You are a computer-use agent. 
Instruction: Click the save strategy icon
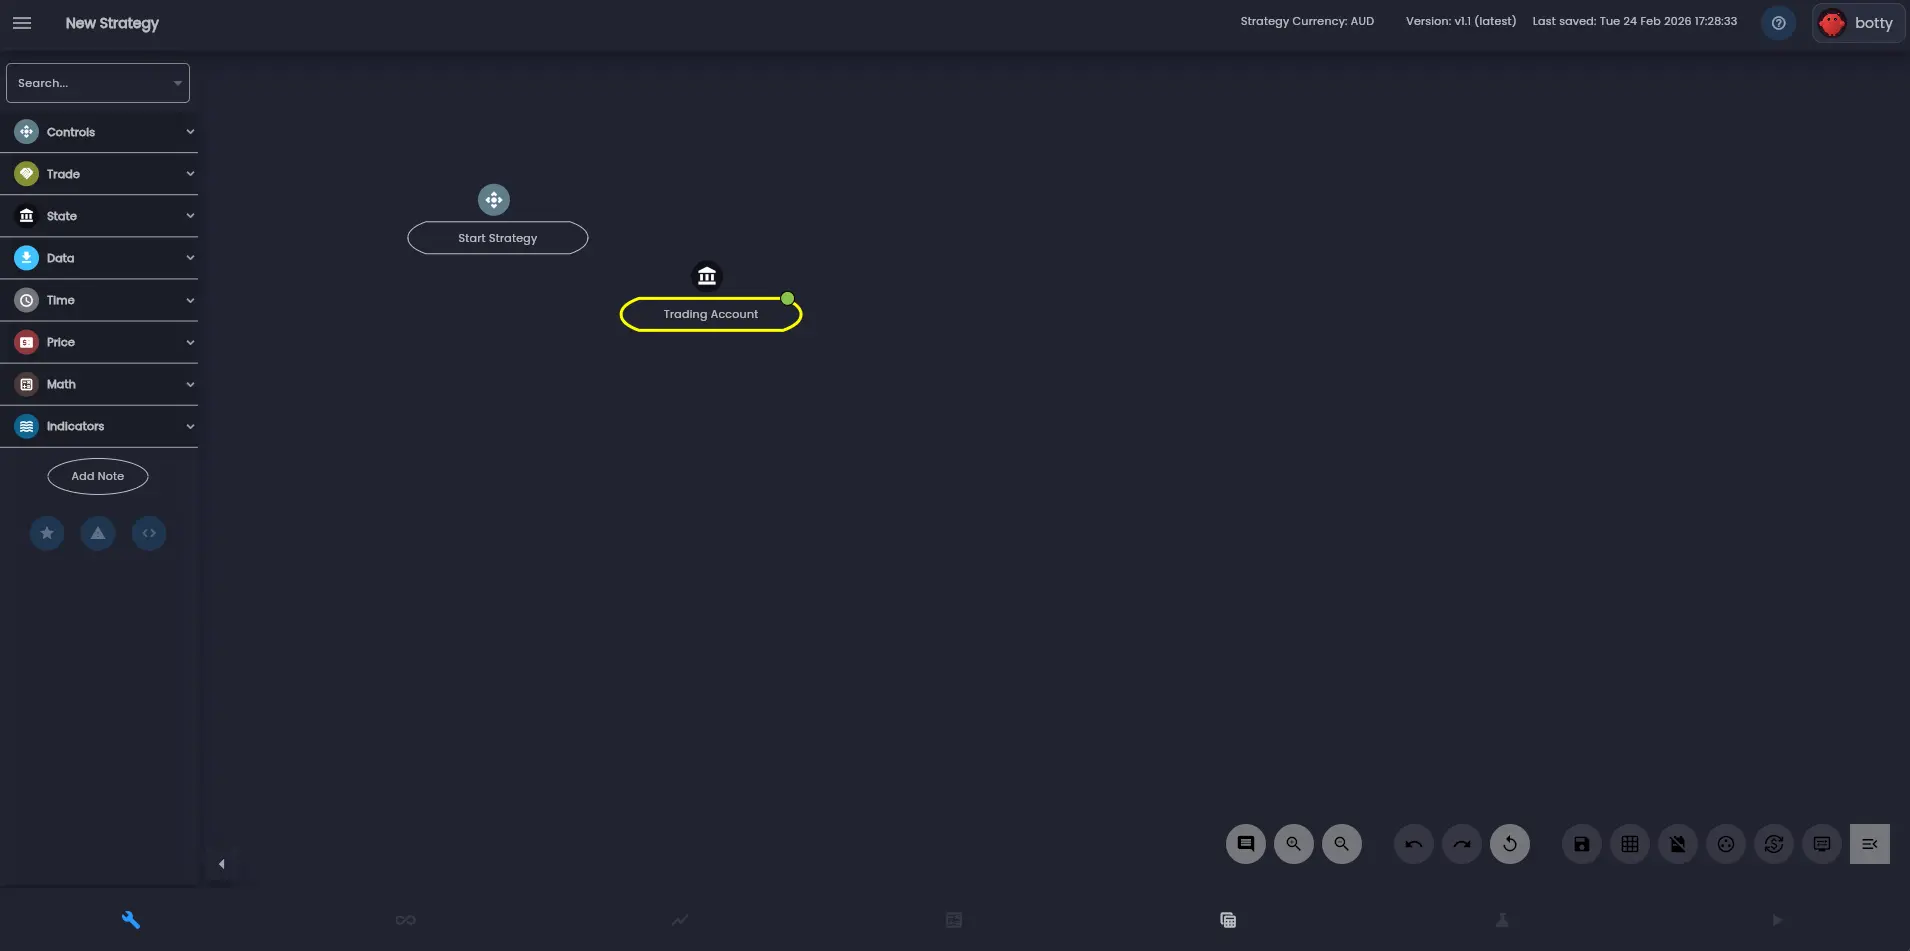pos(1580,844)
